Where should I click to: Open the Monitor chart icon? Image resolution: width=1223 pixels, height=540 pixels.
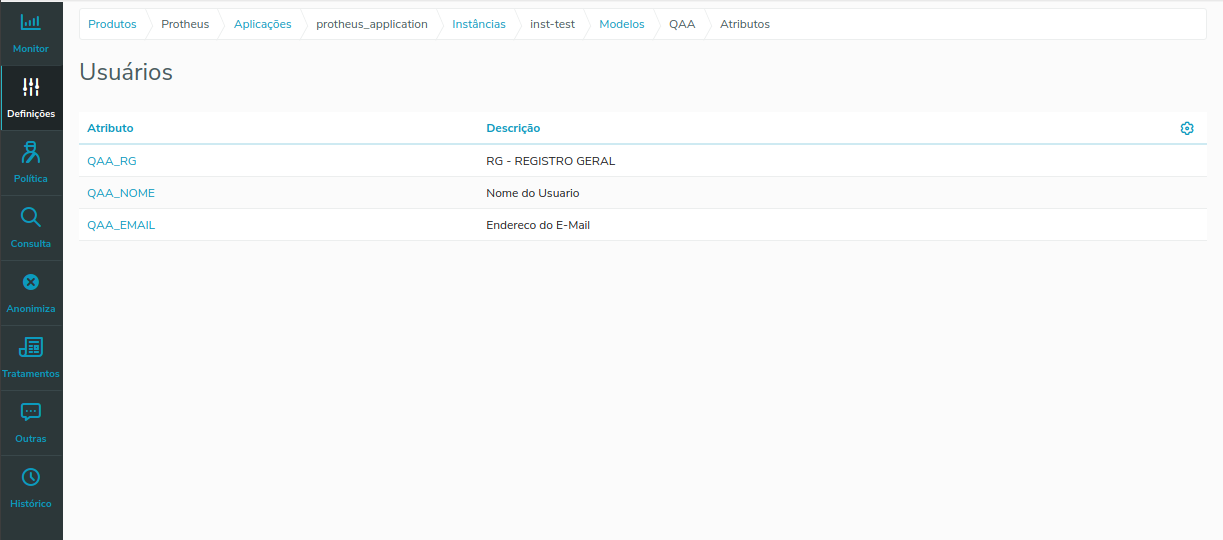click(31, 22)
